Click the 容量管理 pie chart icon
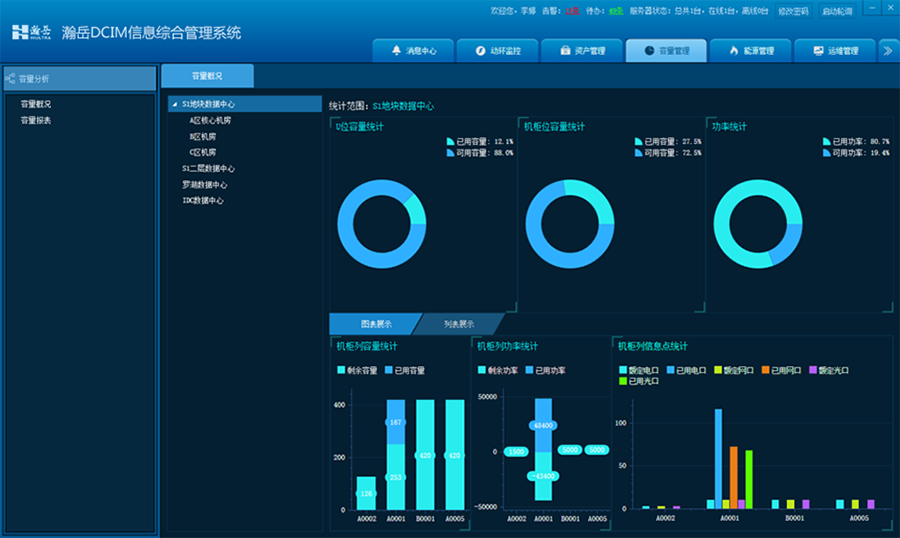 [649, 50]
